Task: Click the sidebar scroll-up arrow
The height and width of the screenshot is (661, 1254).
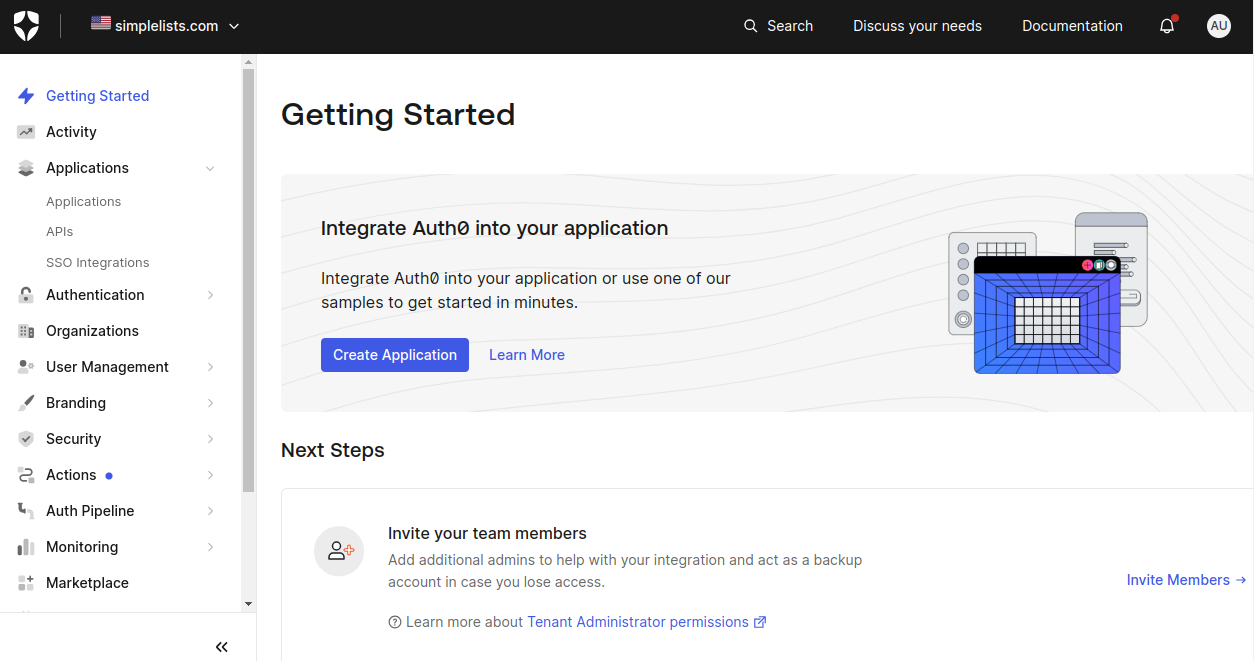Action: pyautogui.click(x=249, y=61)
